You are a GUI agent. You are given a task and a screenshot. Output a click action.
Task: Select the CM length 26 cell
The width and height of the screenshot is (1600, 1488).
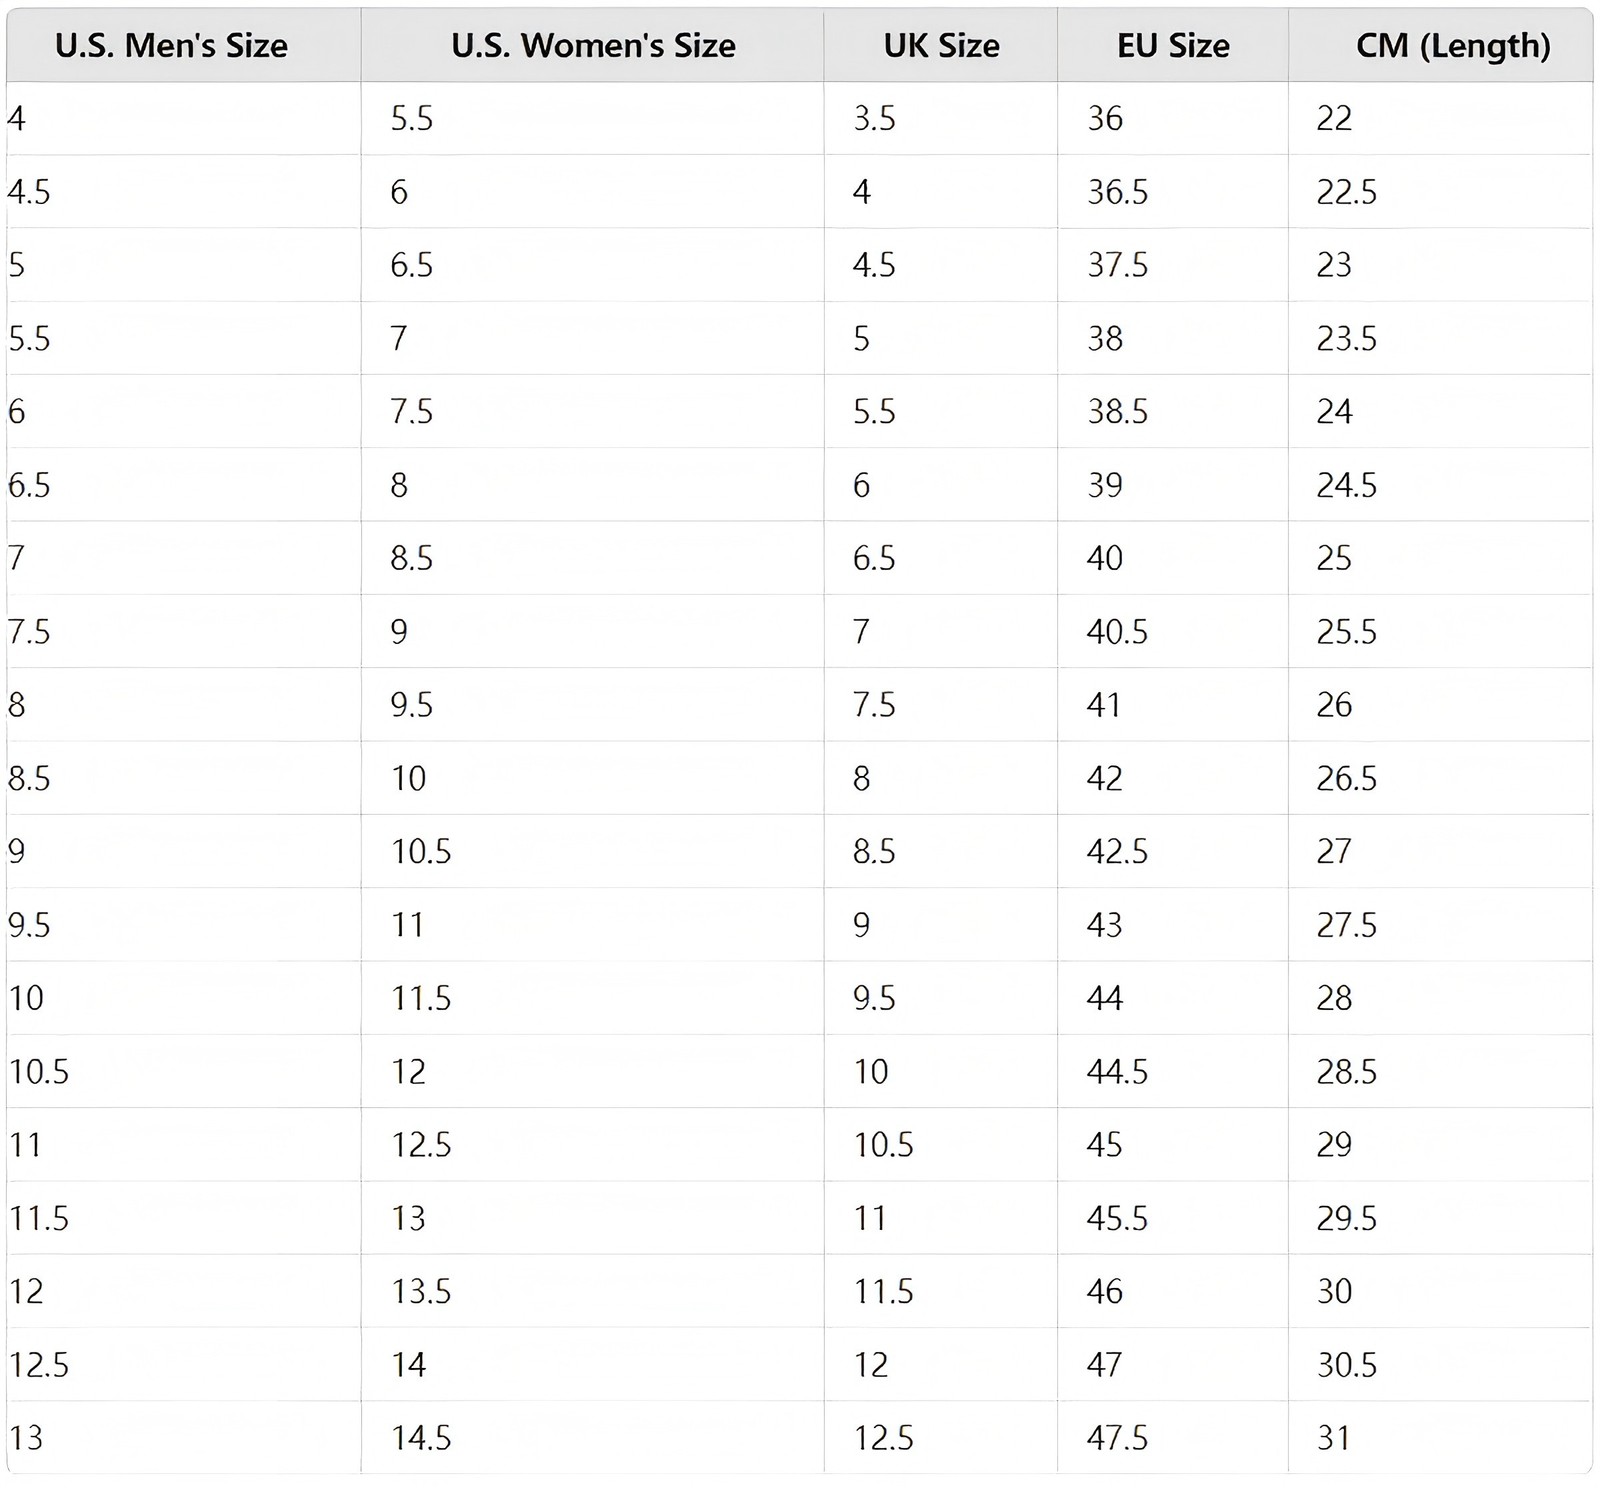[1440, 705]
